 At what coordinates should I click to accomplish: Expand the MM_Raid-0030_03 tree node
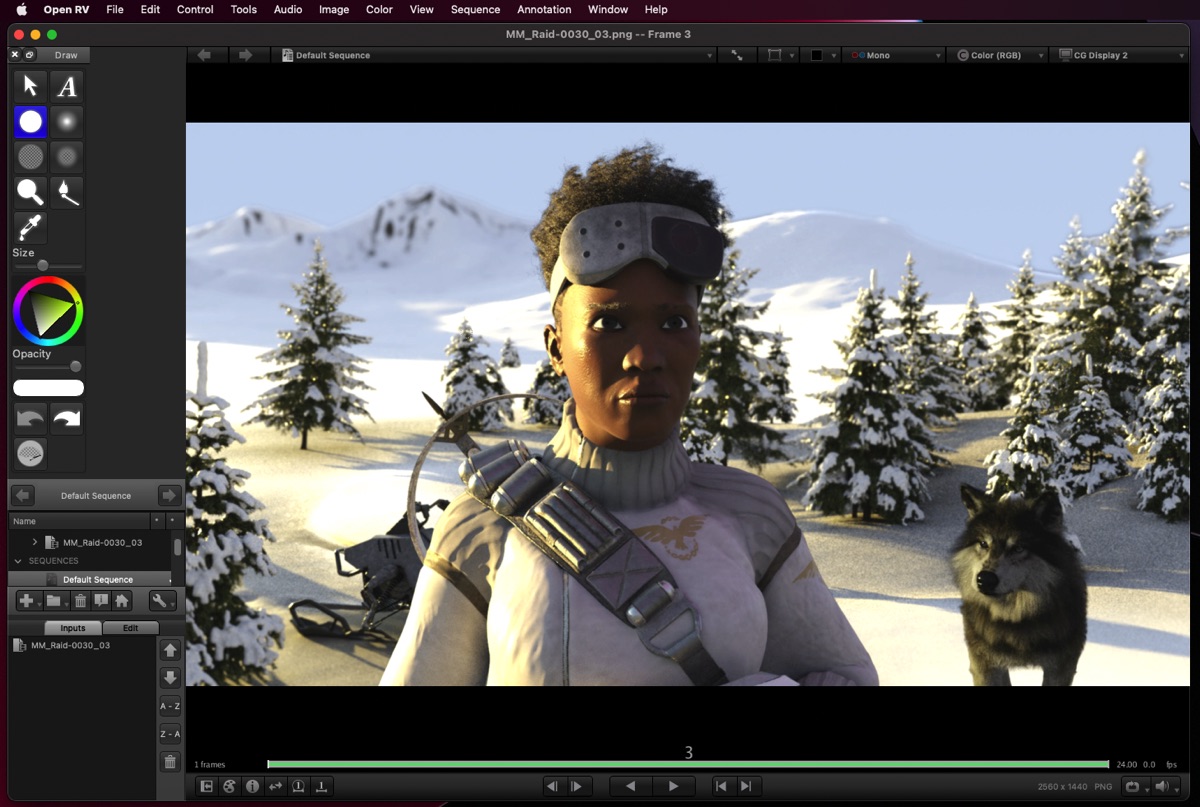coord(35,542)
